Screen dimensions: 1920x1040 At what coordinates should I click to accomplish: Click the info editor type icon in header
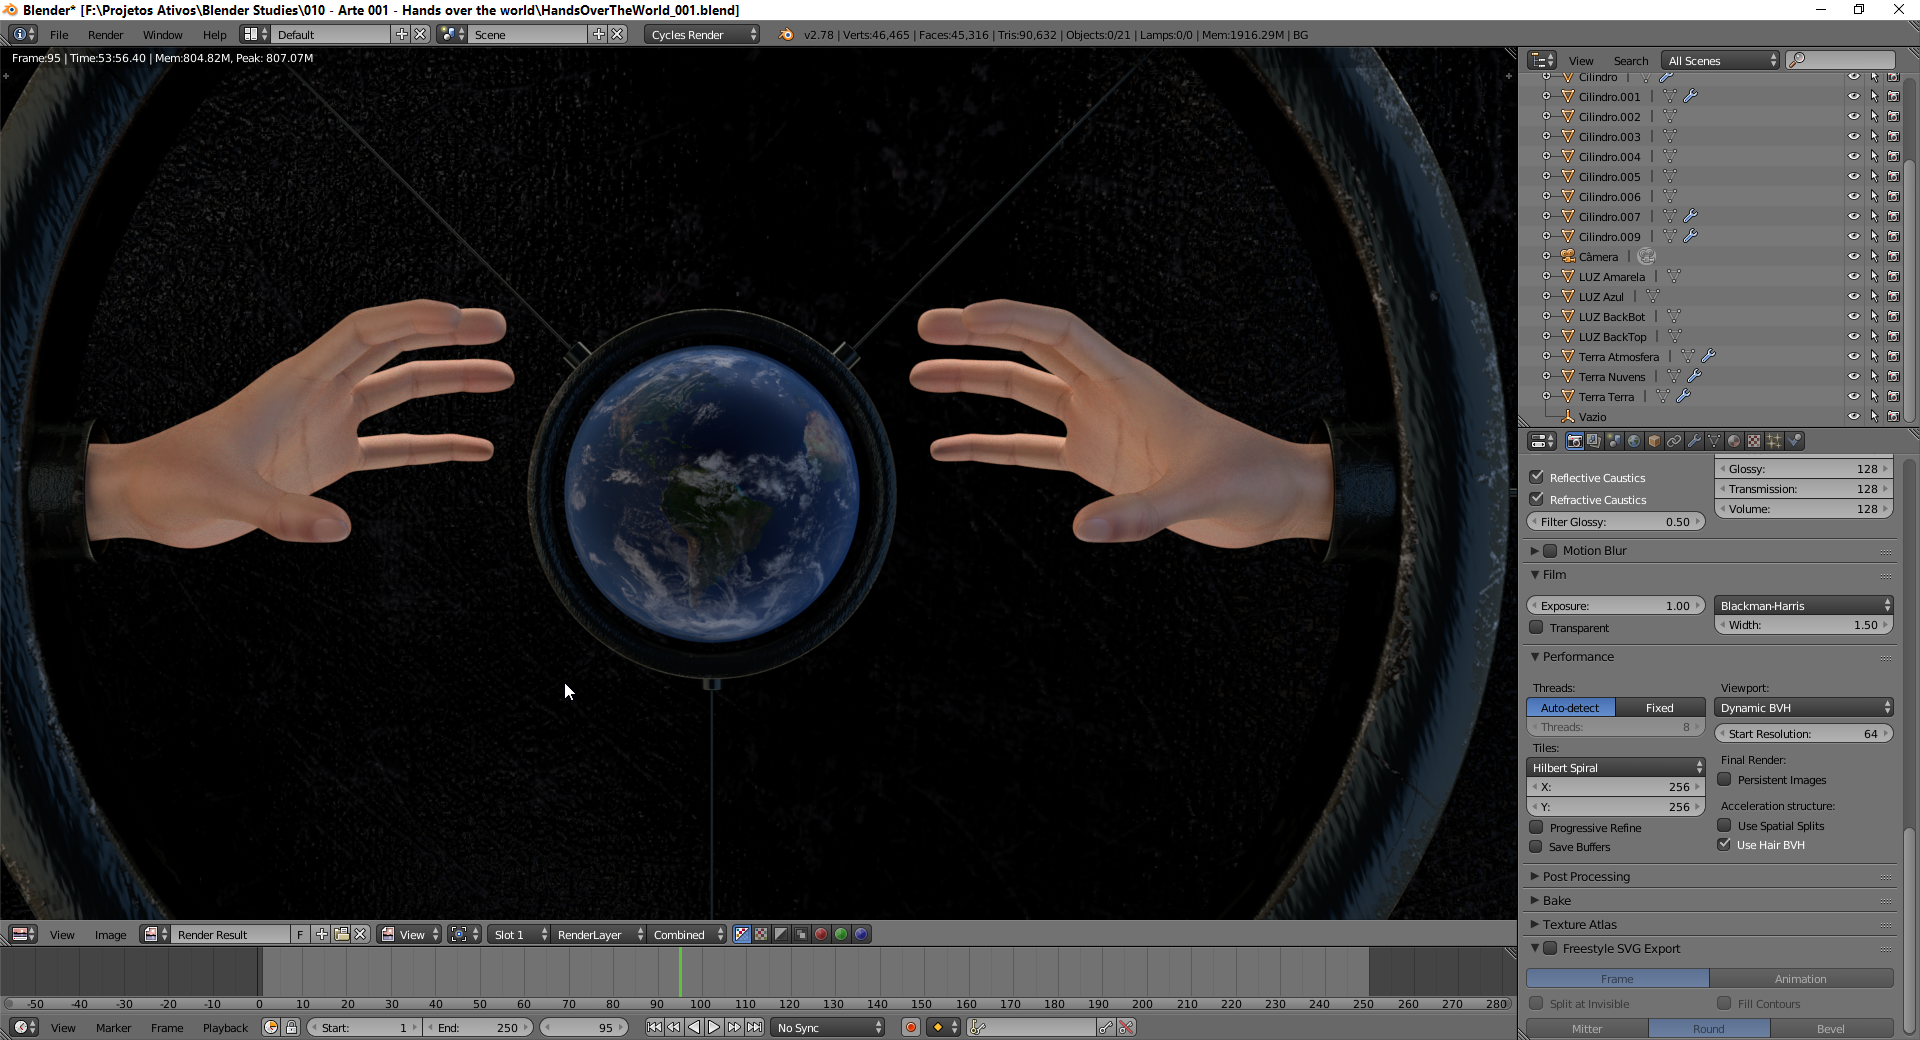click(x=23, y=34)
